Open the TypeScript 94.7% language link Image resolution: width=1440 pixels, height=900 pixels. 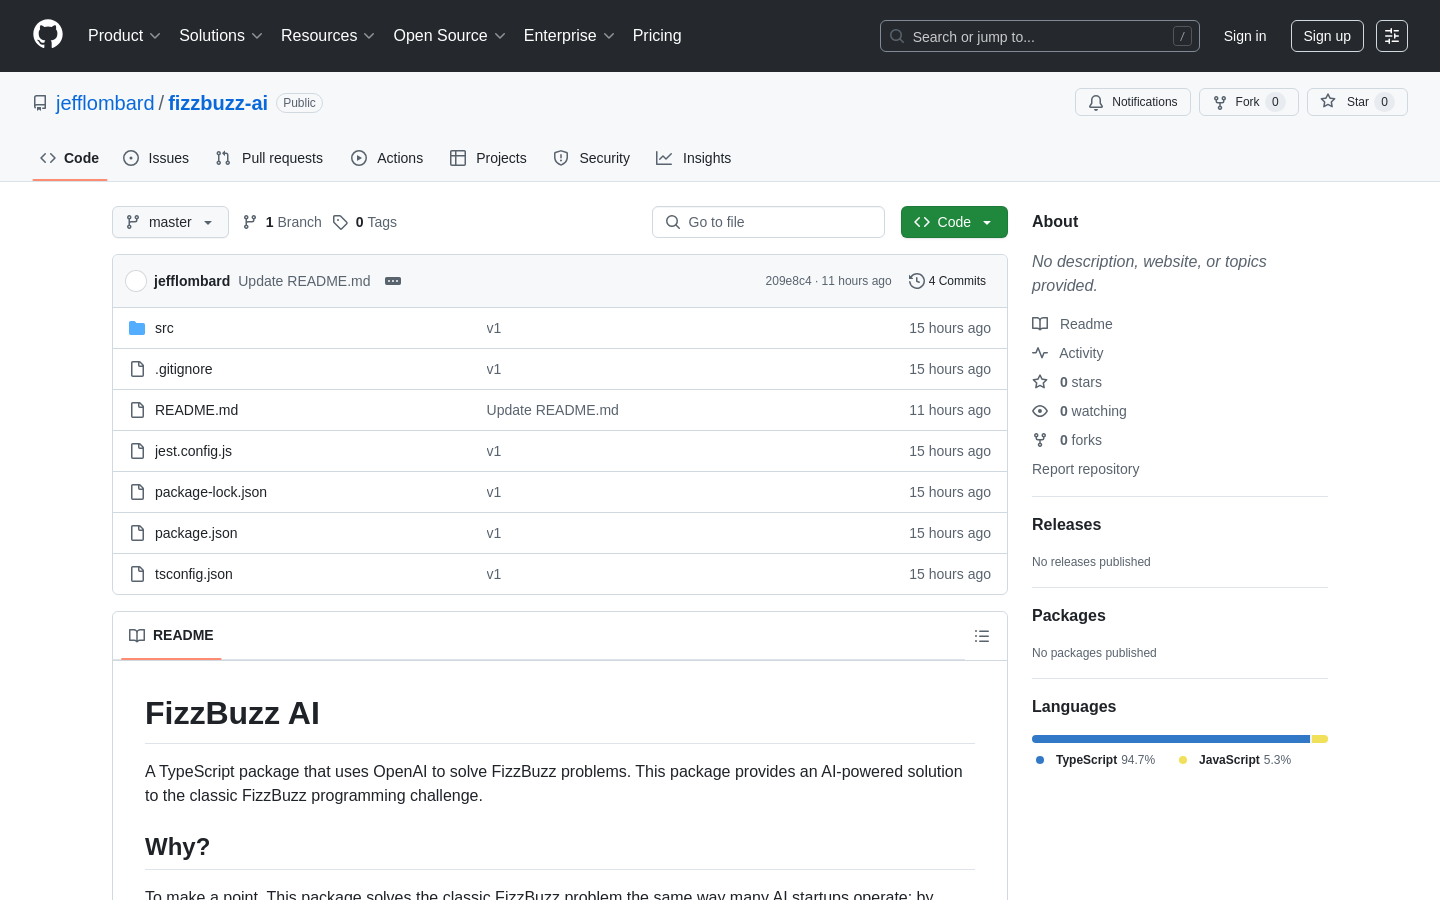1095,760
